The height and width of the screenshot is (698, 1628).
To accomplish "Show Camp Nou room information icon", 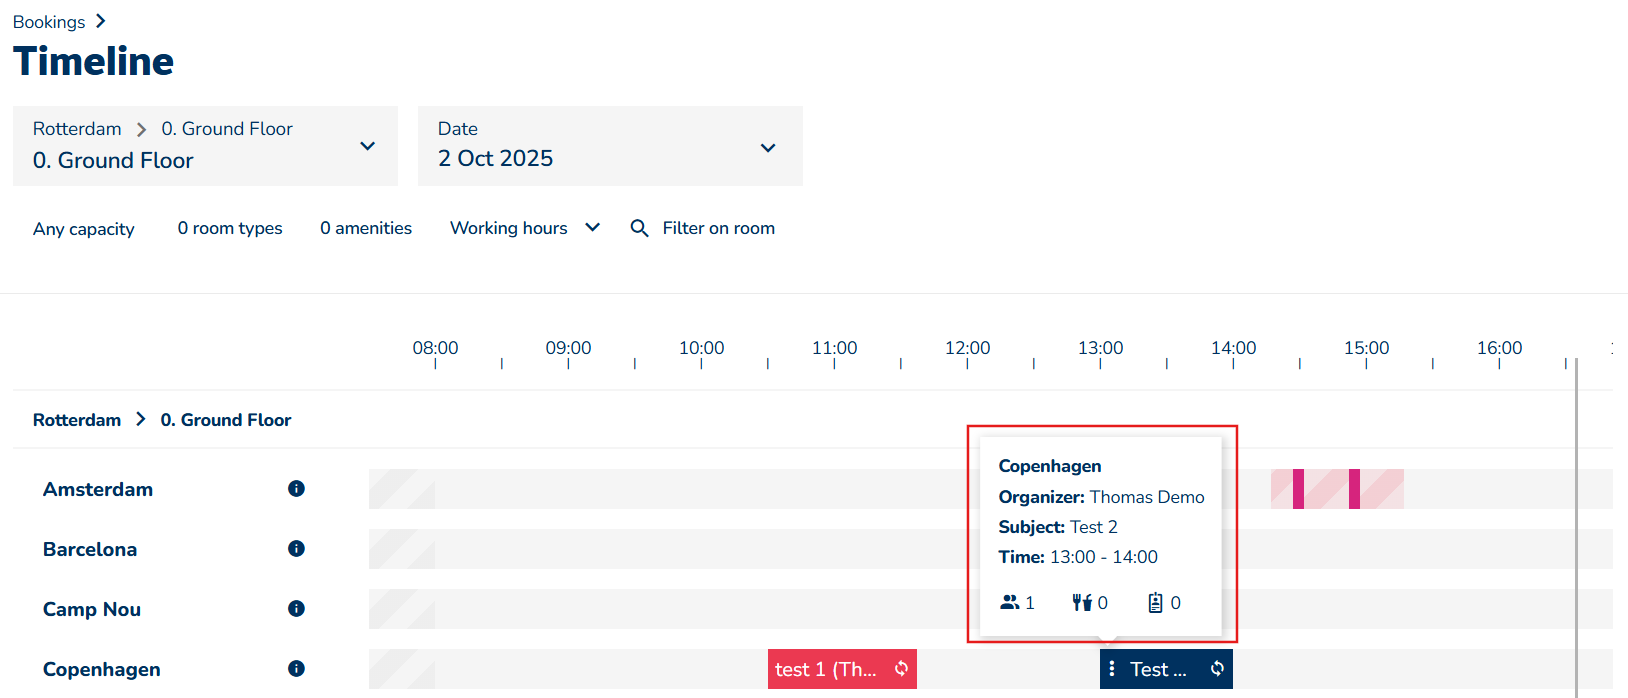I will click(296, 609).
